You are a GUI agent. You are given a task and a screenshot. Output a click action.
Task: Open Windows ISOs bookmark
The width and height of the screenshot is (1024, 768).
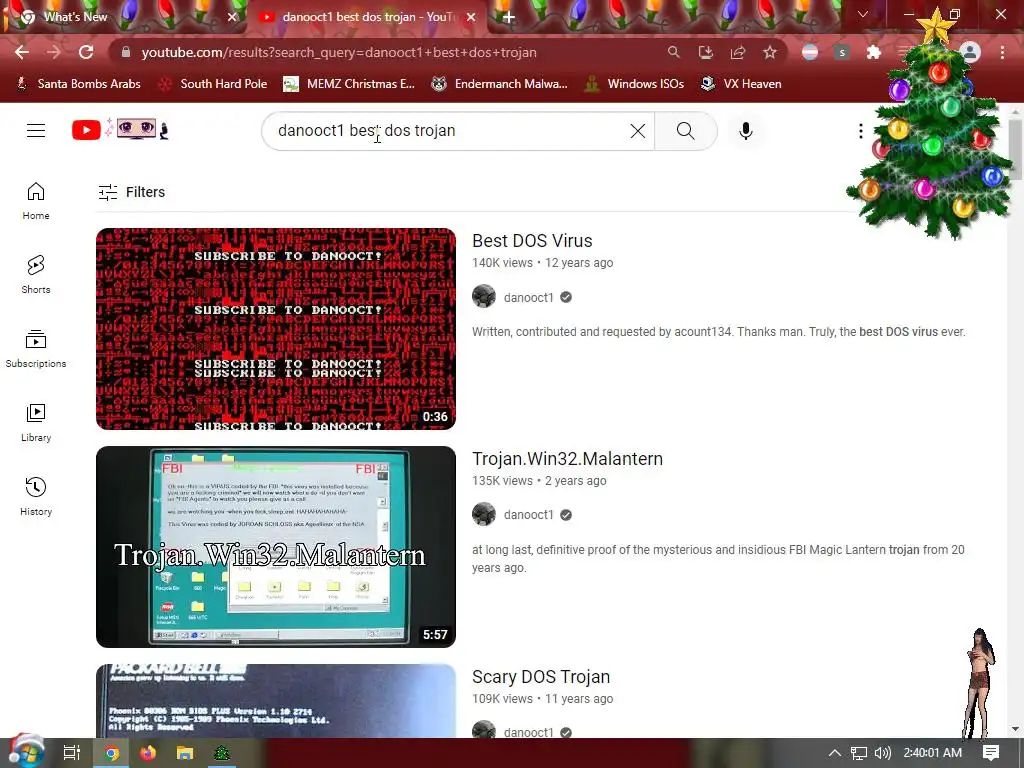(635, 84)
